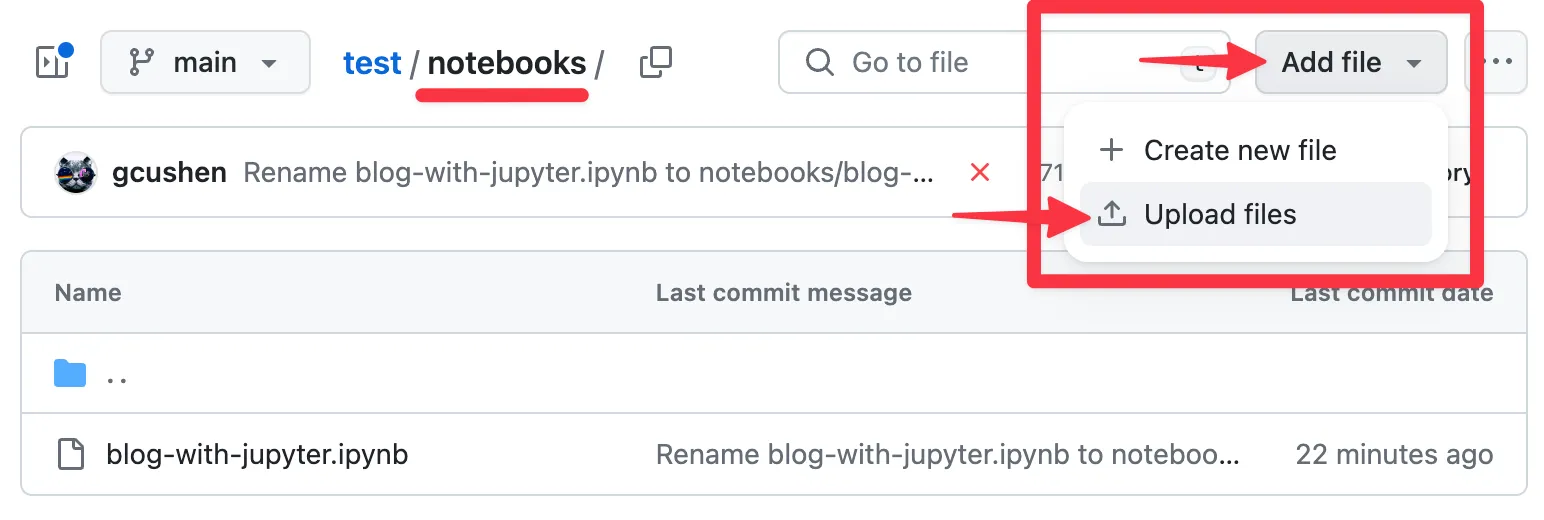Screen dimensions: 1544x520
Task: Expand the file tree side panel
Action: [x=51, y=62]
